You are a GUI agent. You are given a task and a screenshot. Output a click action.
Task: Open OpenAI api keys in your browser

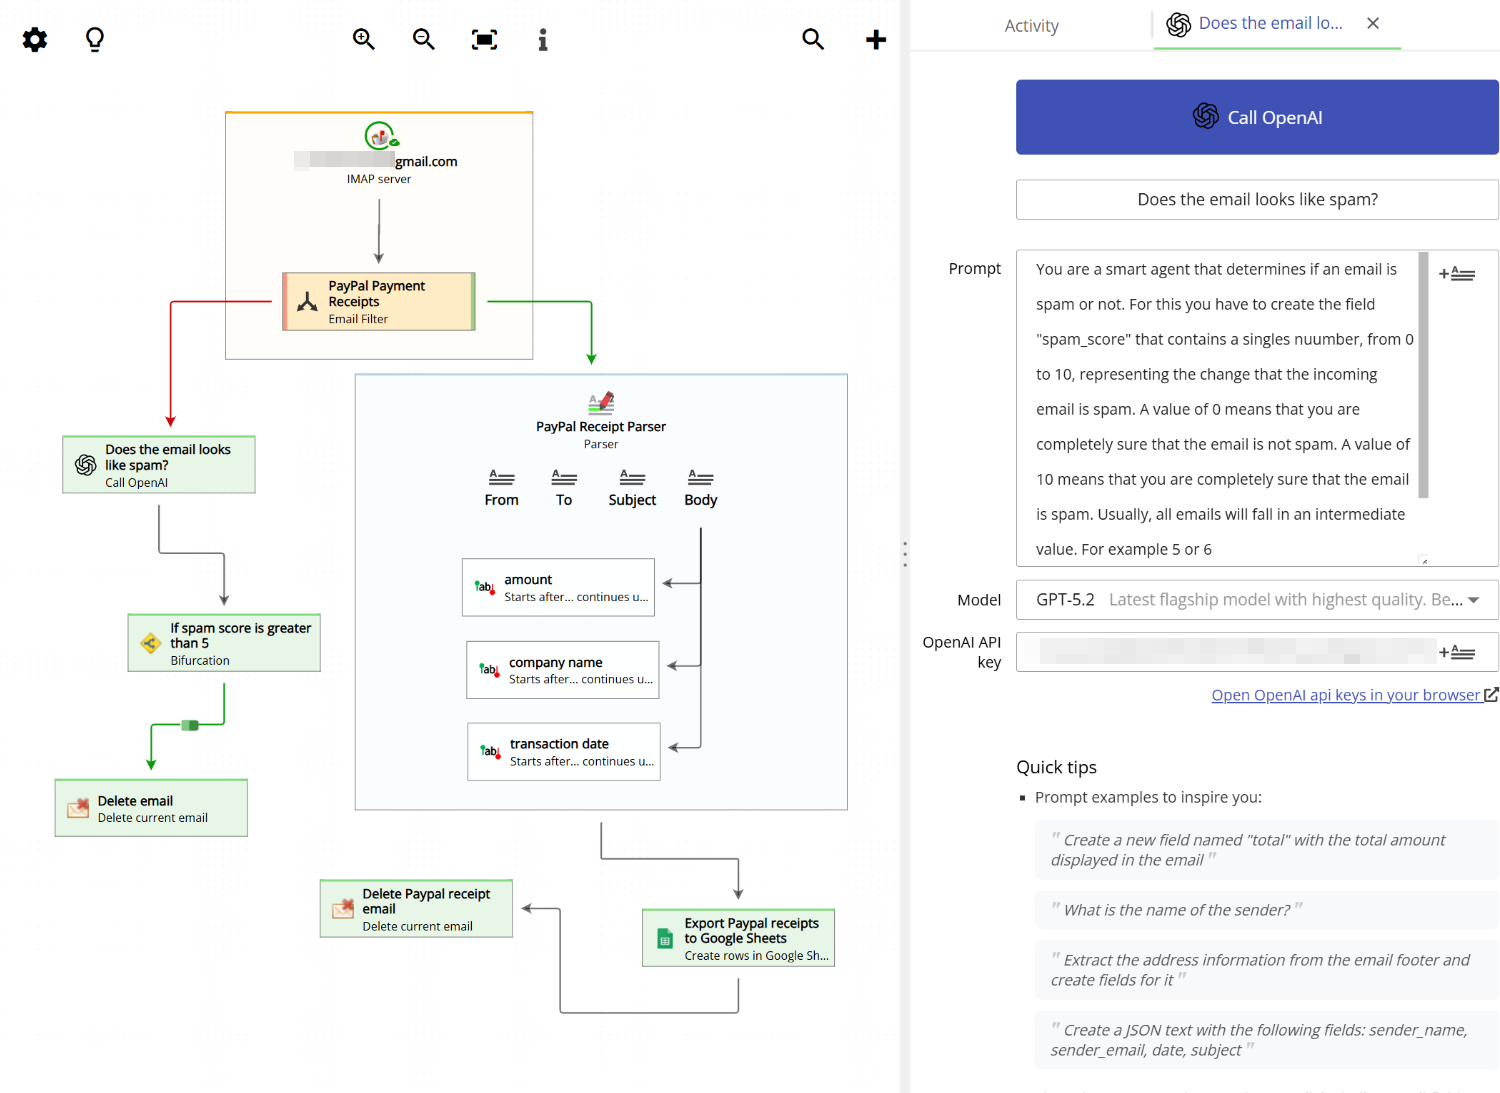(1345, 694)
